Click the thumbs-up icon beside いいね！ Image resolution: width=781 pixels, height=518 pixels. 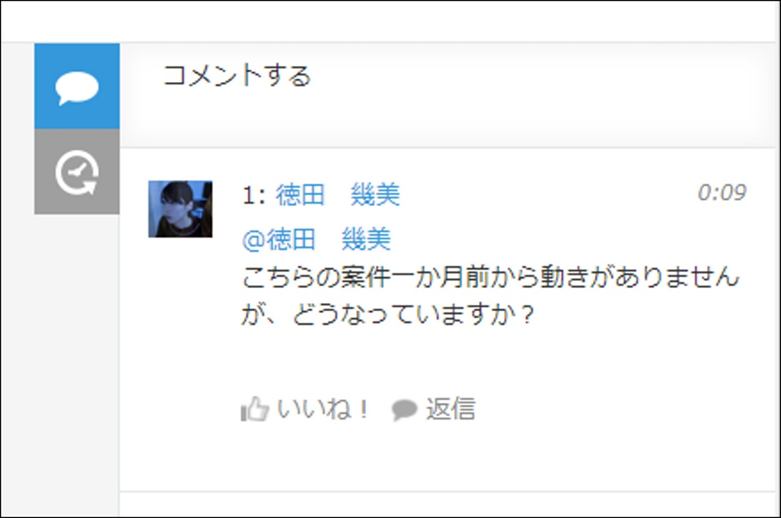255,409
